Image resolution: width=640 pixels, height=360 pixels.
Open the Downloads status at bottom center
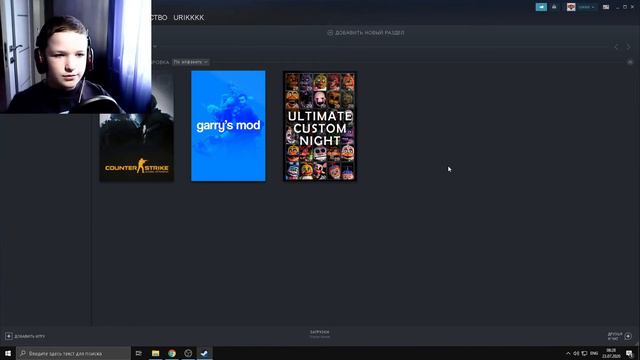[x=320, y=334]
